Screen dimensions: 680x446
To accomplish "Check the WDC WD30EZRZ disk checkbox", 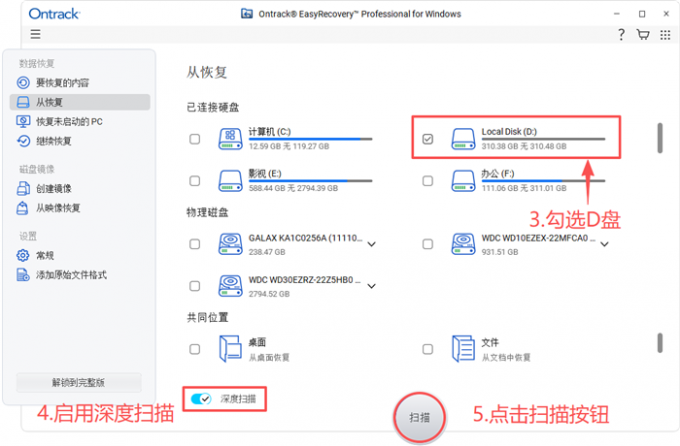I will pos(195,286).
